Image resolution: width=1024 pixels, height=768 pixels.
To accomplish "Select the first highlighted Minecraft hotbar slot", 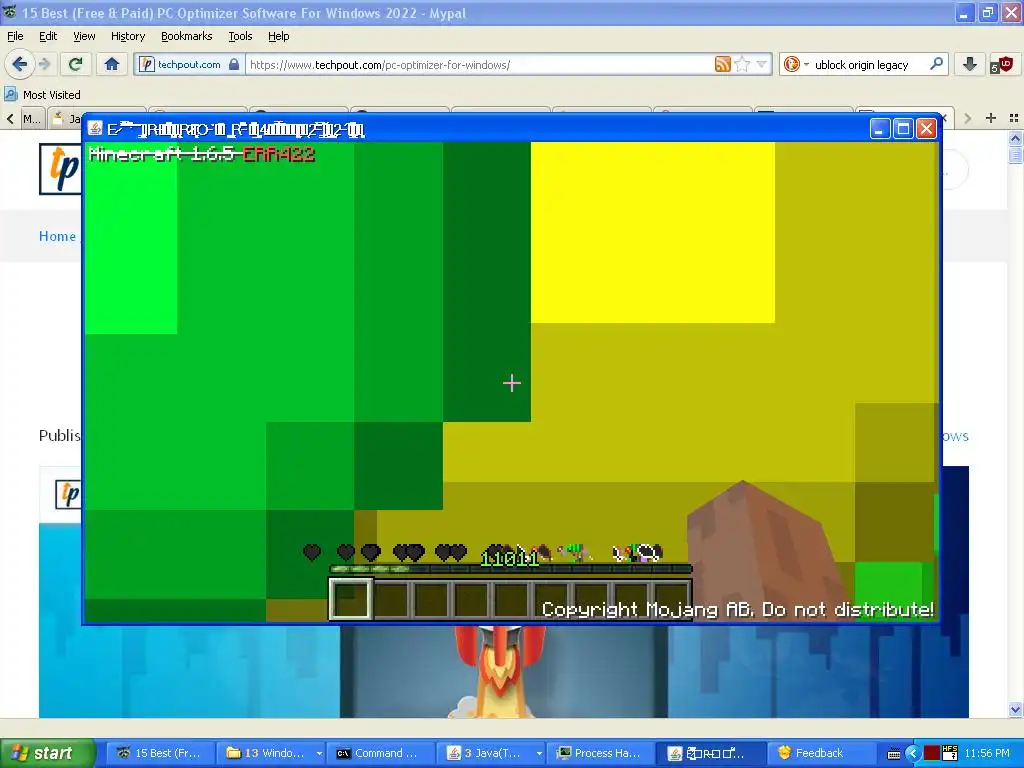I will pyautogui.click(x=351, y=599).
